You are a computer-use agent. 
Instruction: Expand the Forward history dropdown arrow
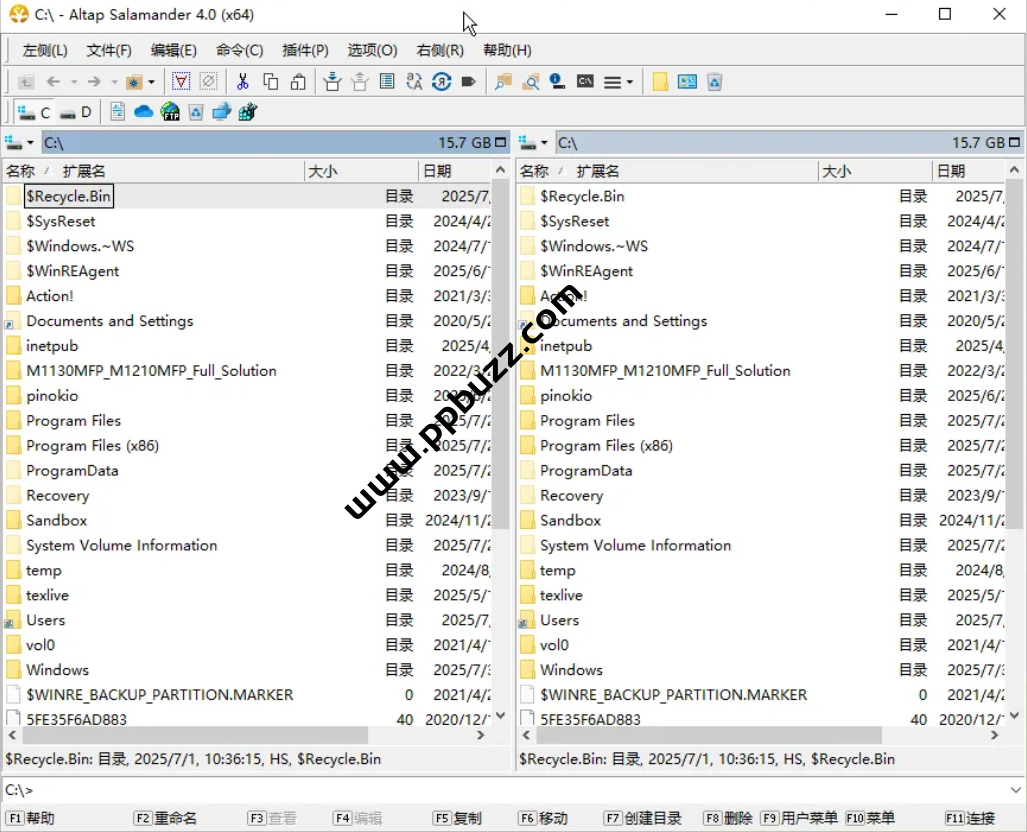[114, 82]
